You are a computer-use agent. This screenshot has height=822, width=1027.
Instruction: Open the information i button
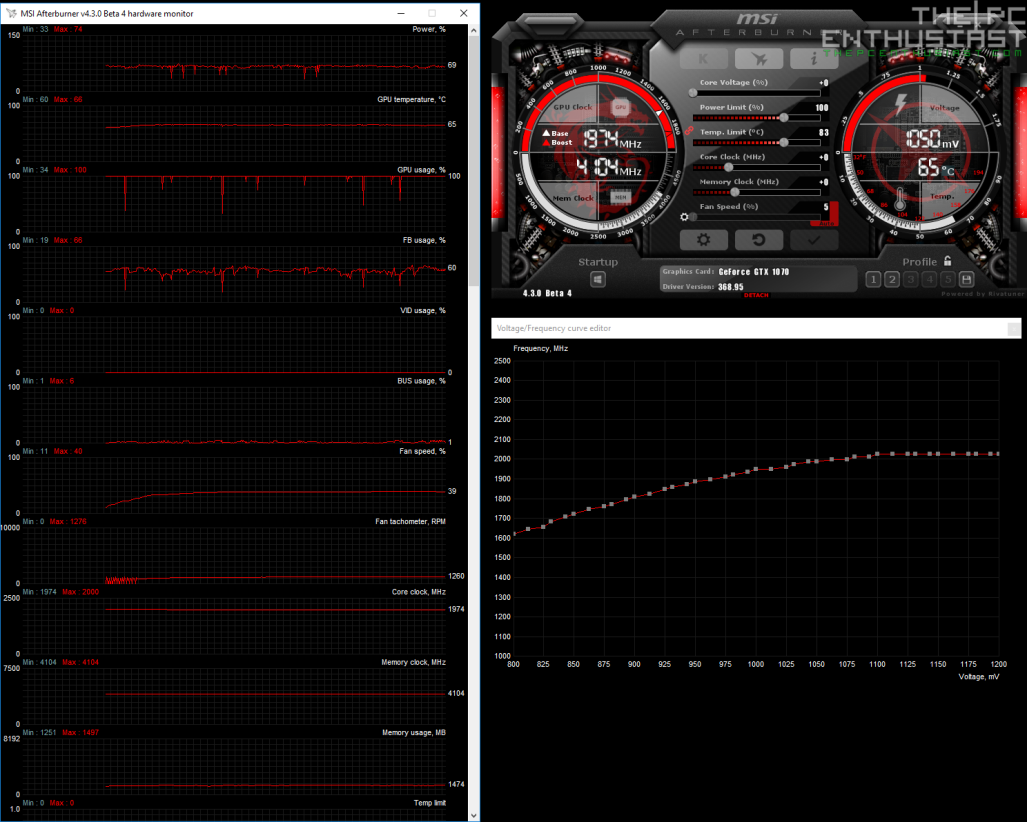(813, 58)
